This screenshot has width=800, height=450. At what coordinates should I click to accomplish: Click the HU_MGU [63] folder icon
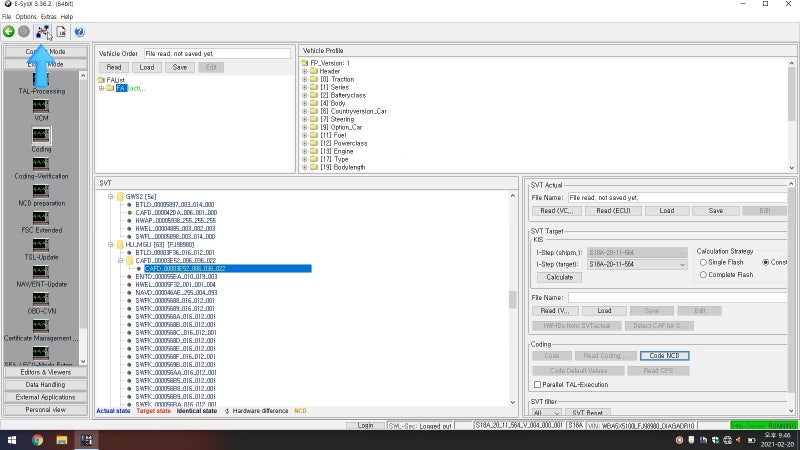120,244
